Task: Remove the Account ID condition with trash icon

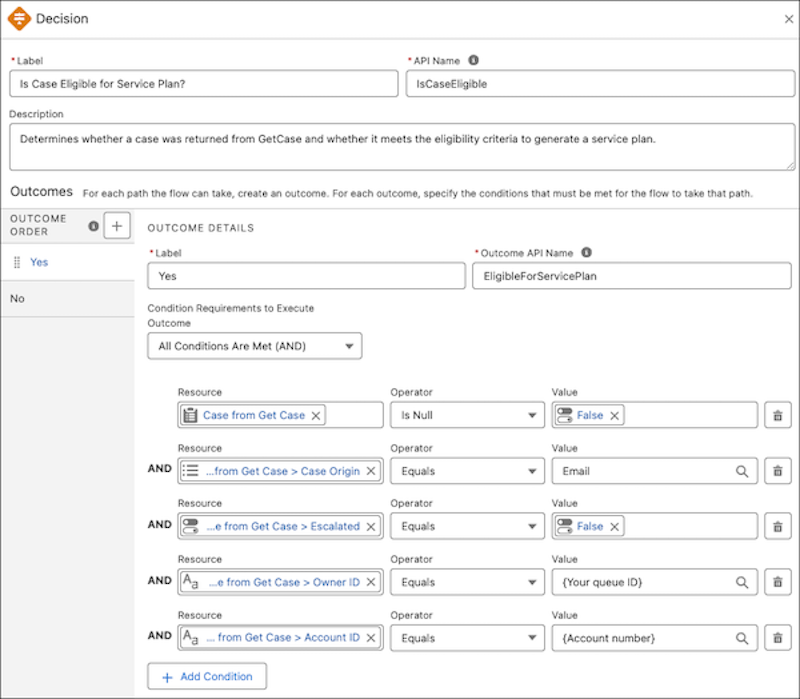Action: (777, 637)
